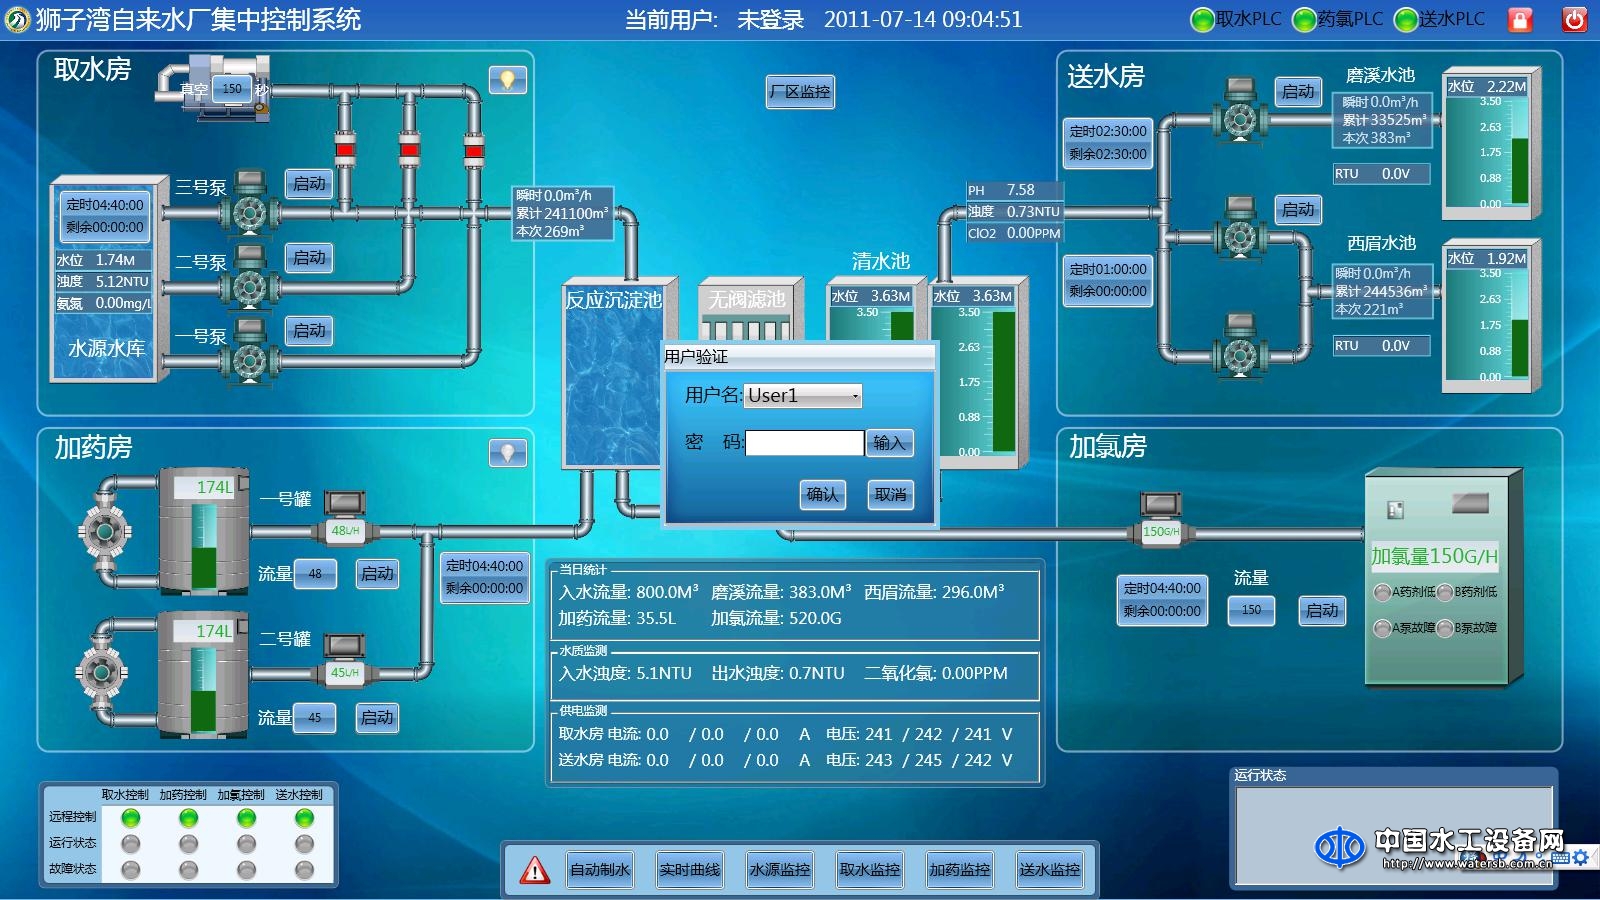Click the red lock icon in header
The image size is (1600, 900).
click(1519, 20)
